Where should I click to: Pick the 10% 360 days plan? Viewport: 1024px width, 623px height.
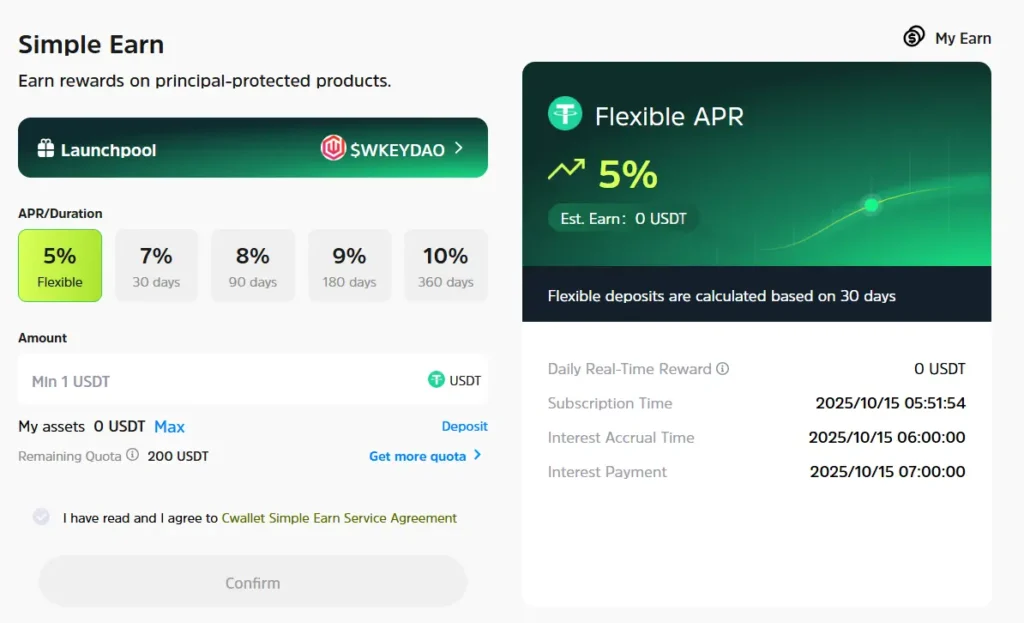coord(445,265)
